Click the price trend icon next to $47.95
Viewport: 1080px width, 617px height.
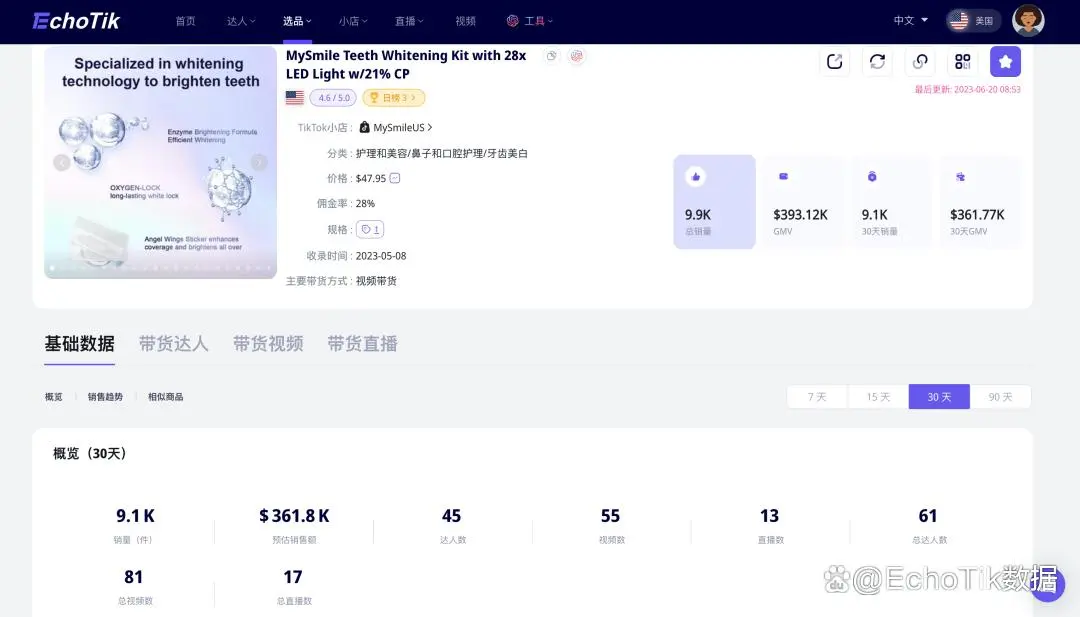(x=395, y=178)
